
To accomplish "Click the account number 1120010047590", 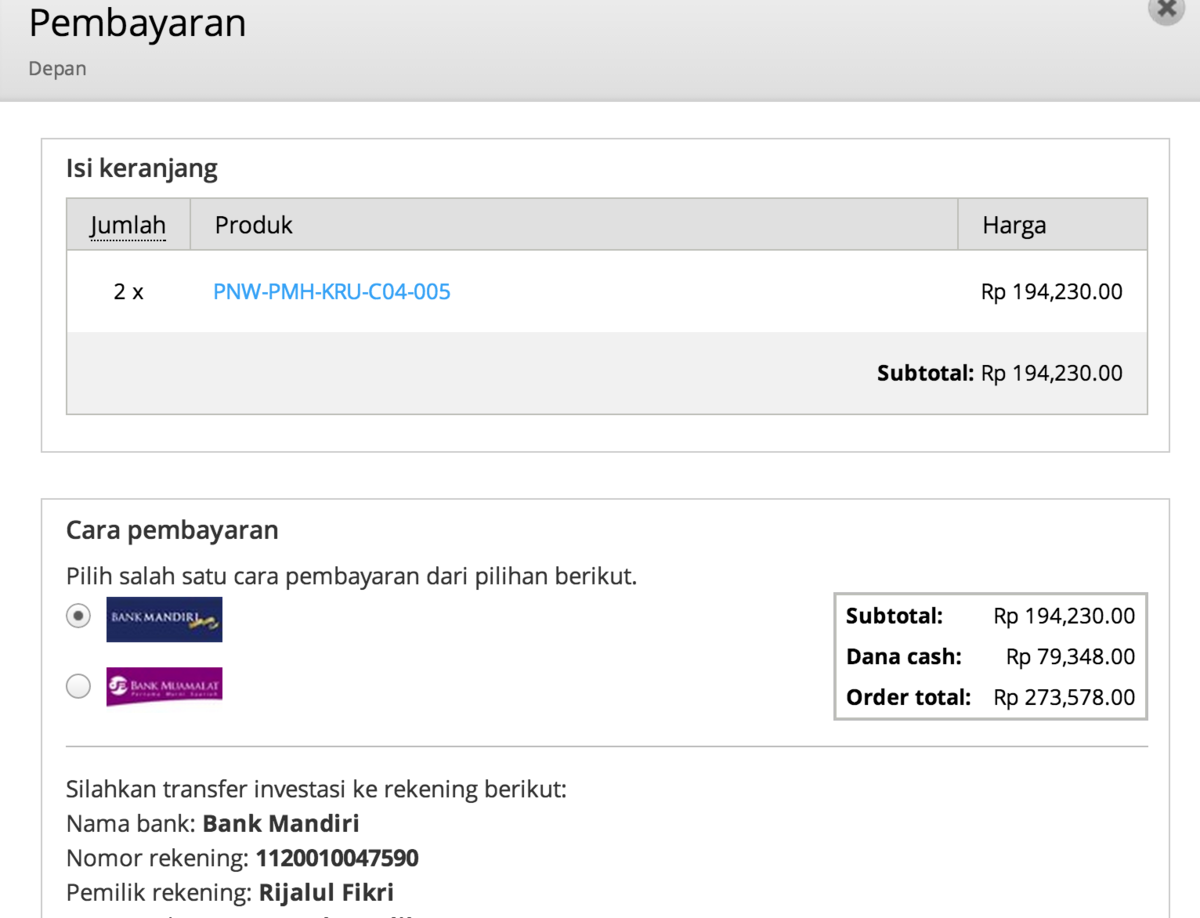I will 337,858.
